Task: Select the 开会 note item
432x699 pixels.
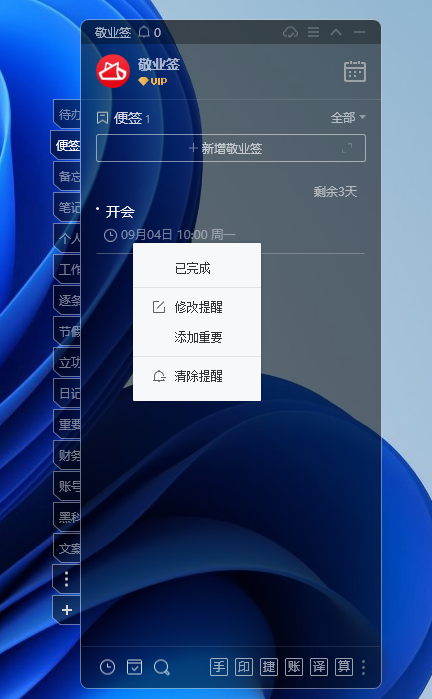Action: (120, 212)
